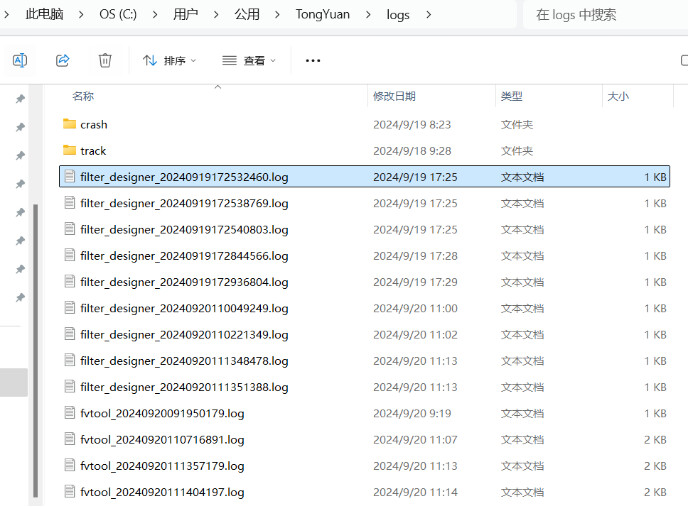Select filter_designer_20240920110049249.log file icon
Viewport: 688px width, 507px height.
[x=69, y=308]
